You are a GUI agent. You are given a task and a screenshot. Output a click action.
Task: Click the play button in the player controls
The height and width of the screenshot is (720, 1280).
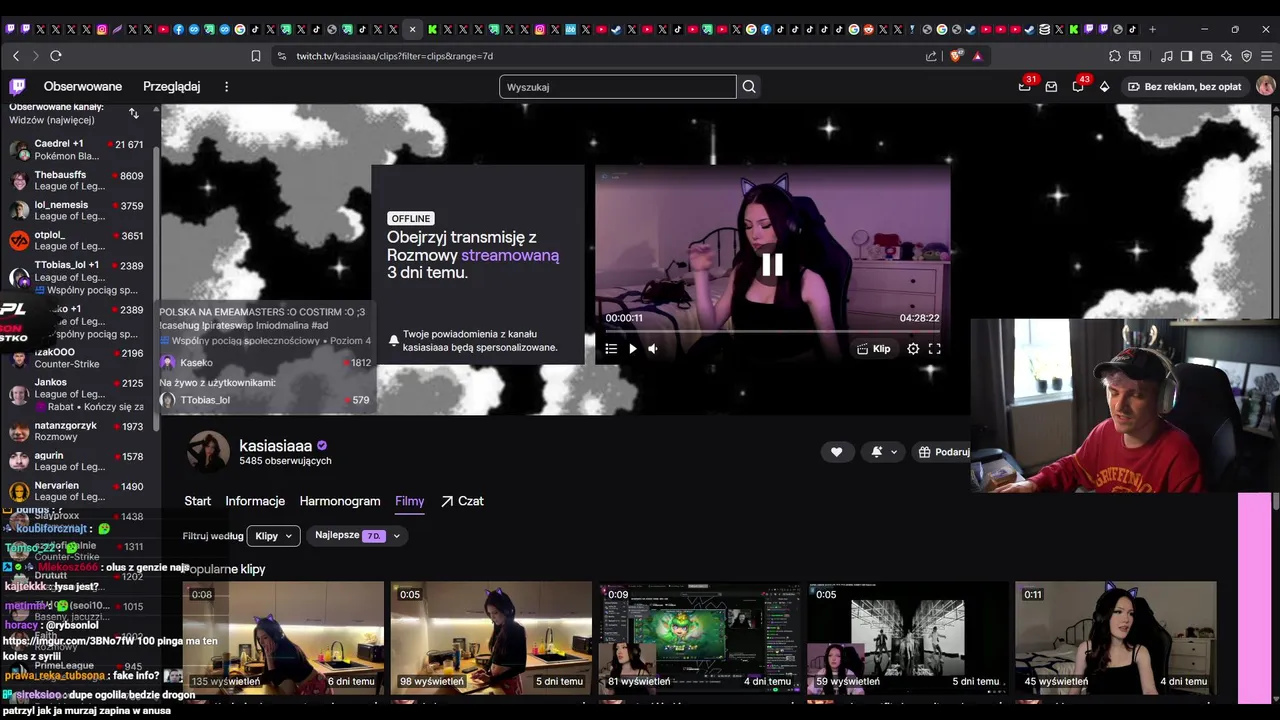(x=632, y=349)
